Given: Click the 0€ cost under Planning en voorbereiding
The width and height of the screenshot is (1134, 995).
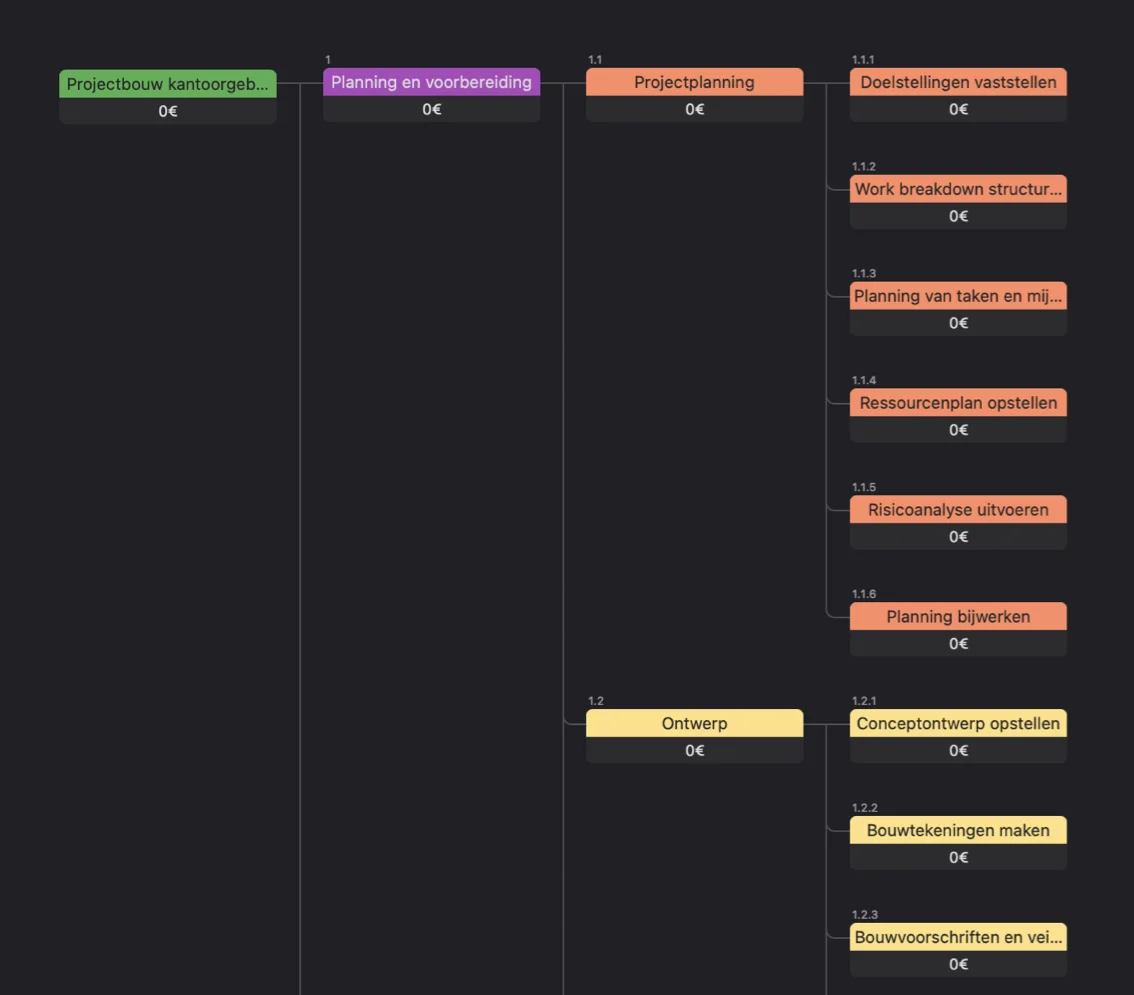Looking at the screenshot, I should 431,109.
